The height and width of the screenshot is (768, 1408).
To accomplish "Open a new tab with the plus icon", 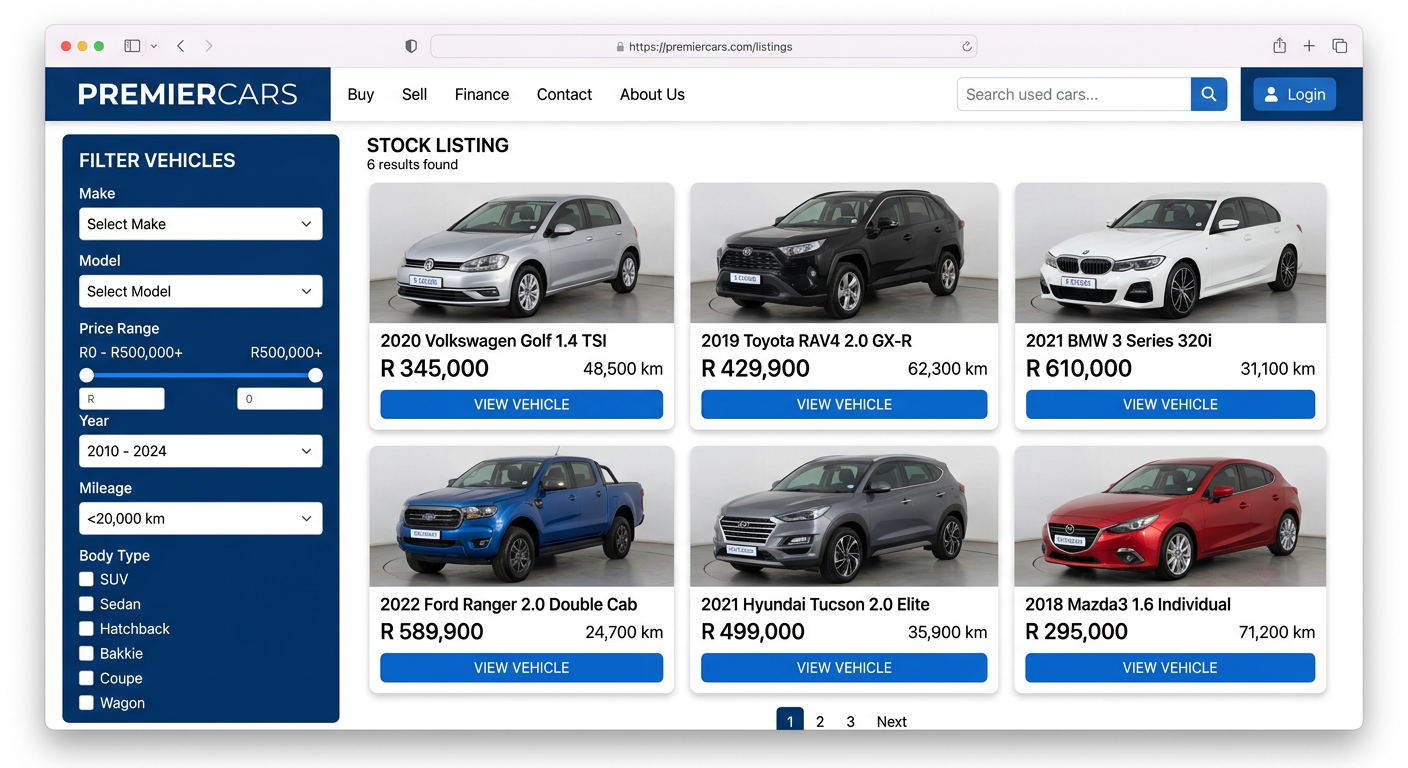I will tap(1309, 46).
